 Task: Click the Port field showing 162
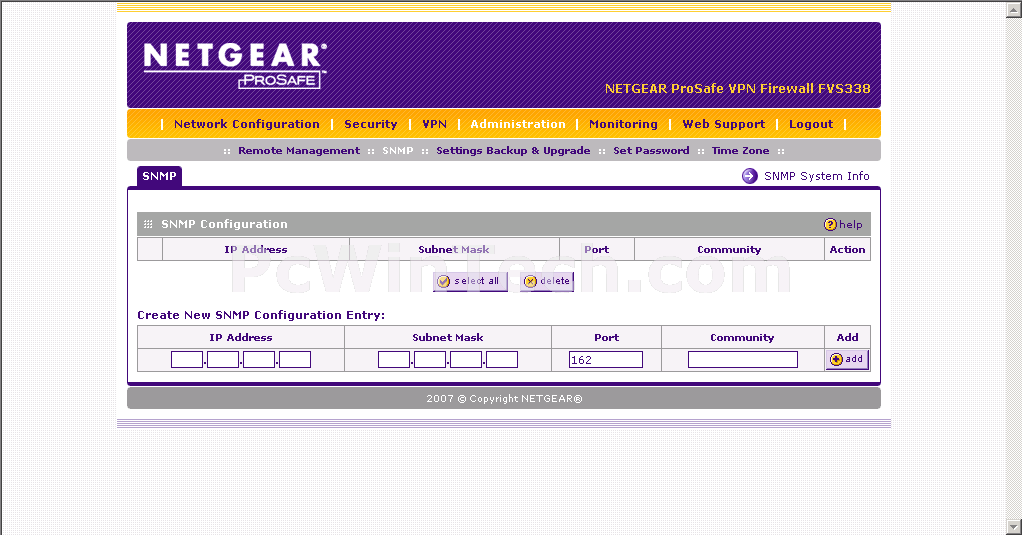[x=606, y=360]
